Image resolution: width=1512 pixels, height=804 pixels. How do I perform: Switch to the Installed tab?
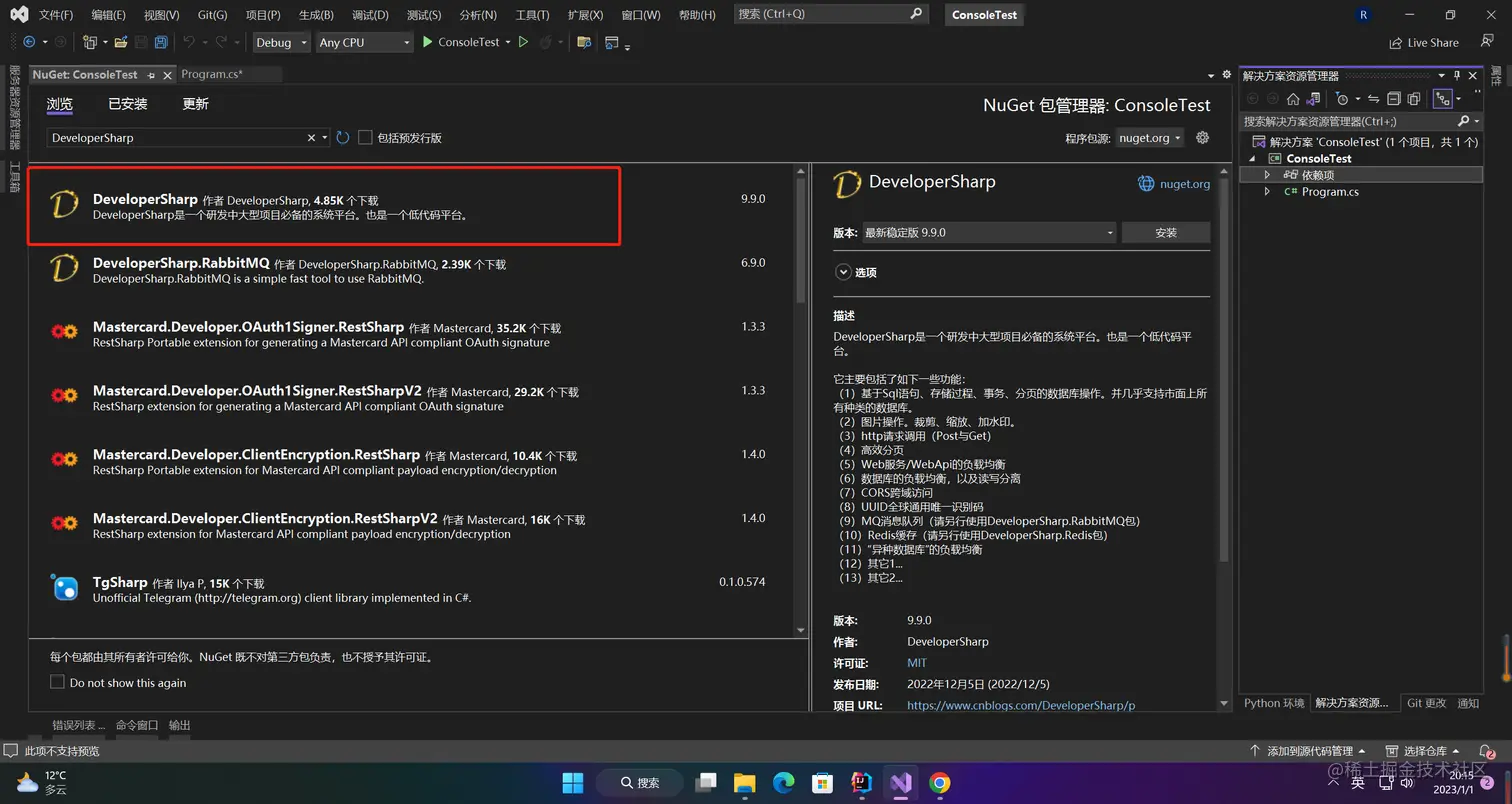(x=128, y=104)
